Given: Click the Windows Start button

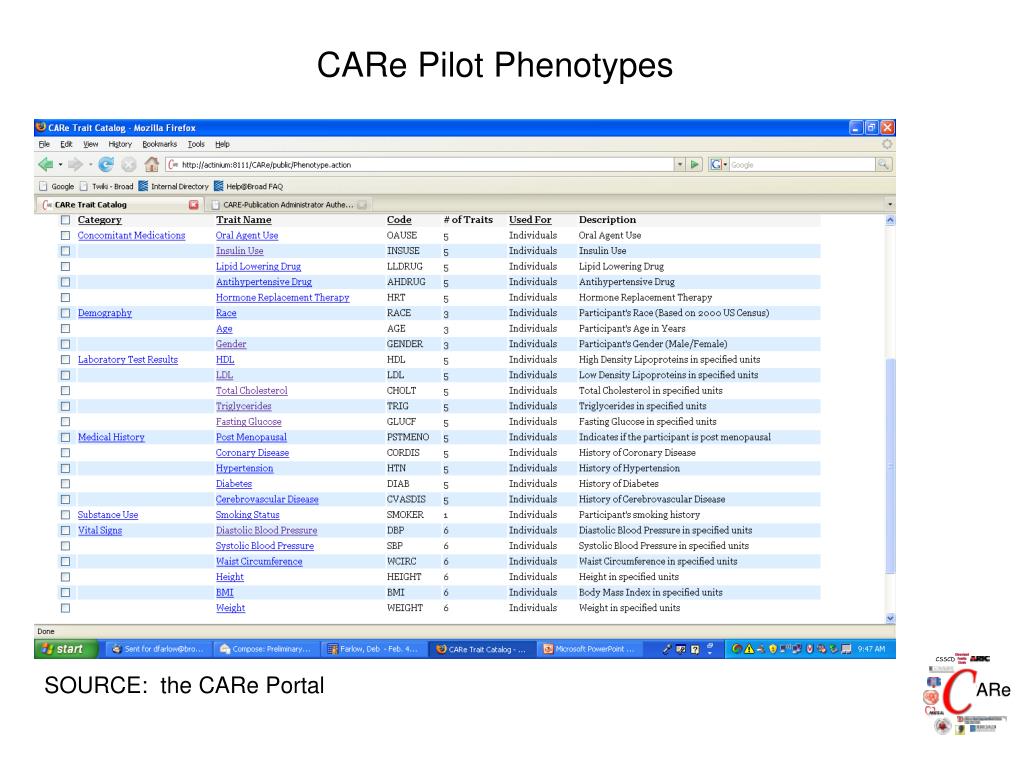Looking at the screenshot, I should pos(65,648).
